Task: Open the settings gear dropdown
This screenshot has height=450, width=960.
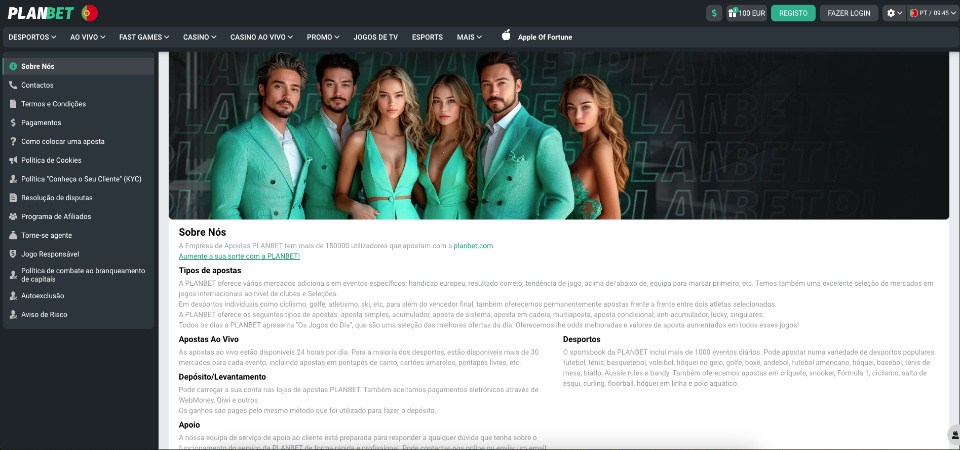Action: (x=893, y=13)
